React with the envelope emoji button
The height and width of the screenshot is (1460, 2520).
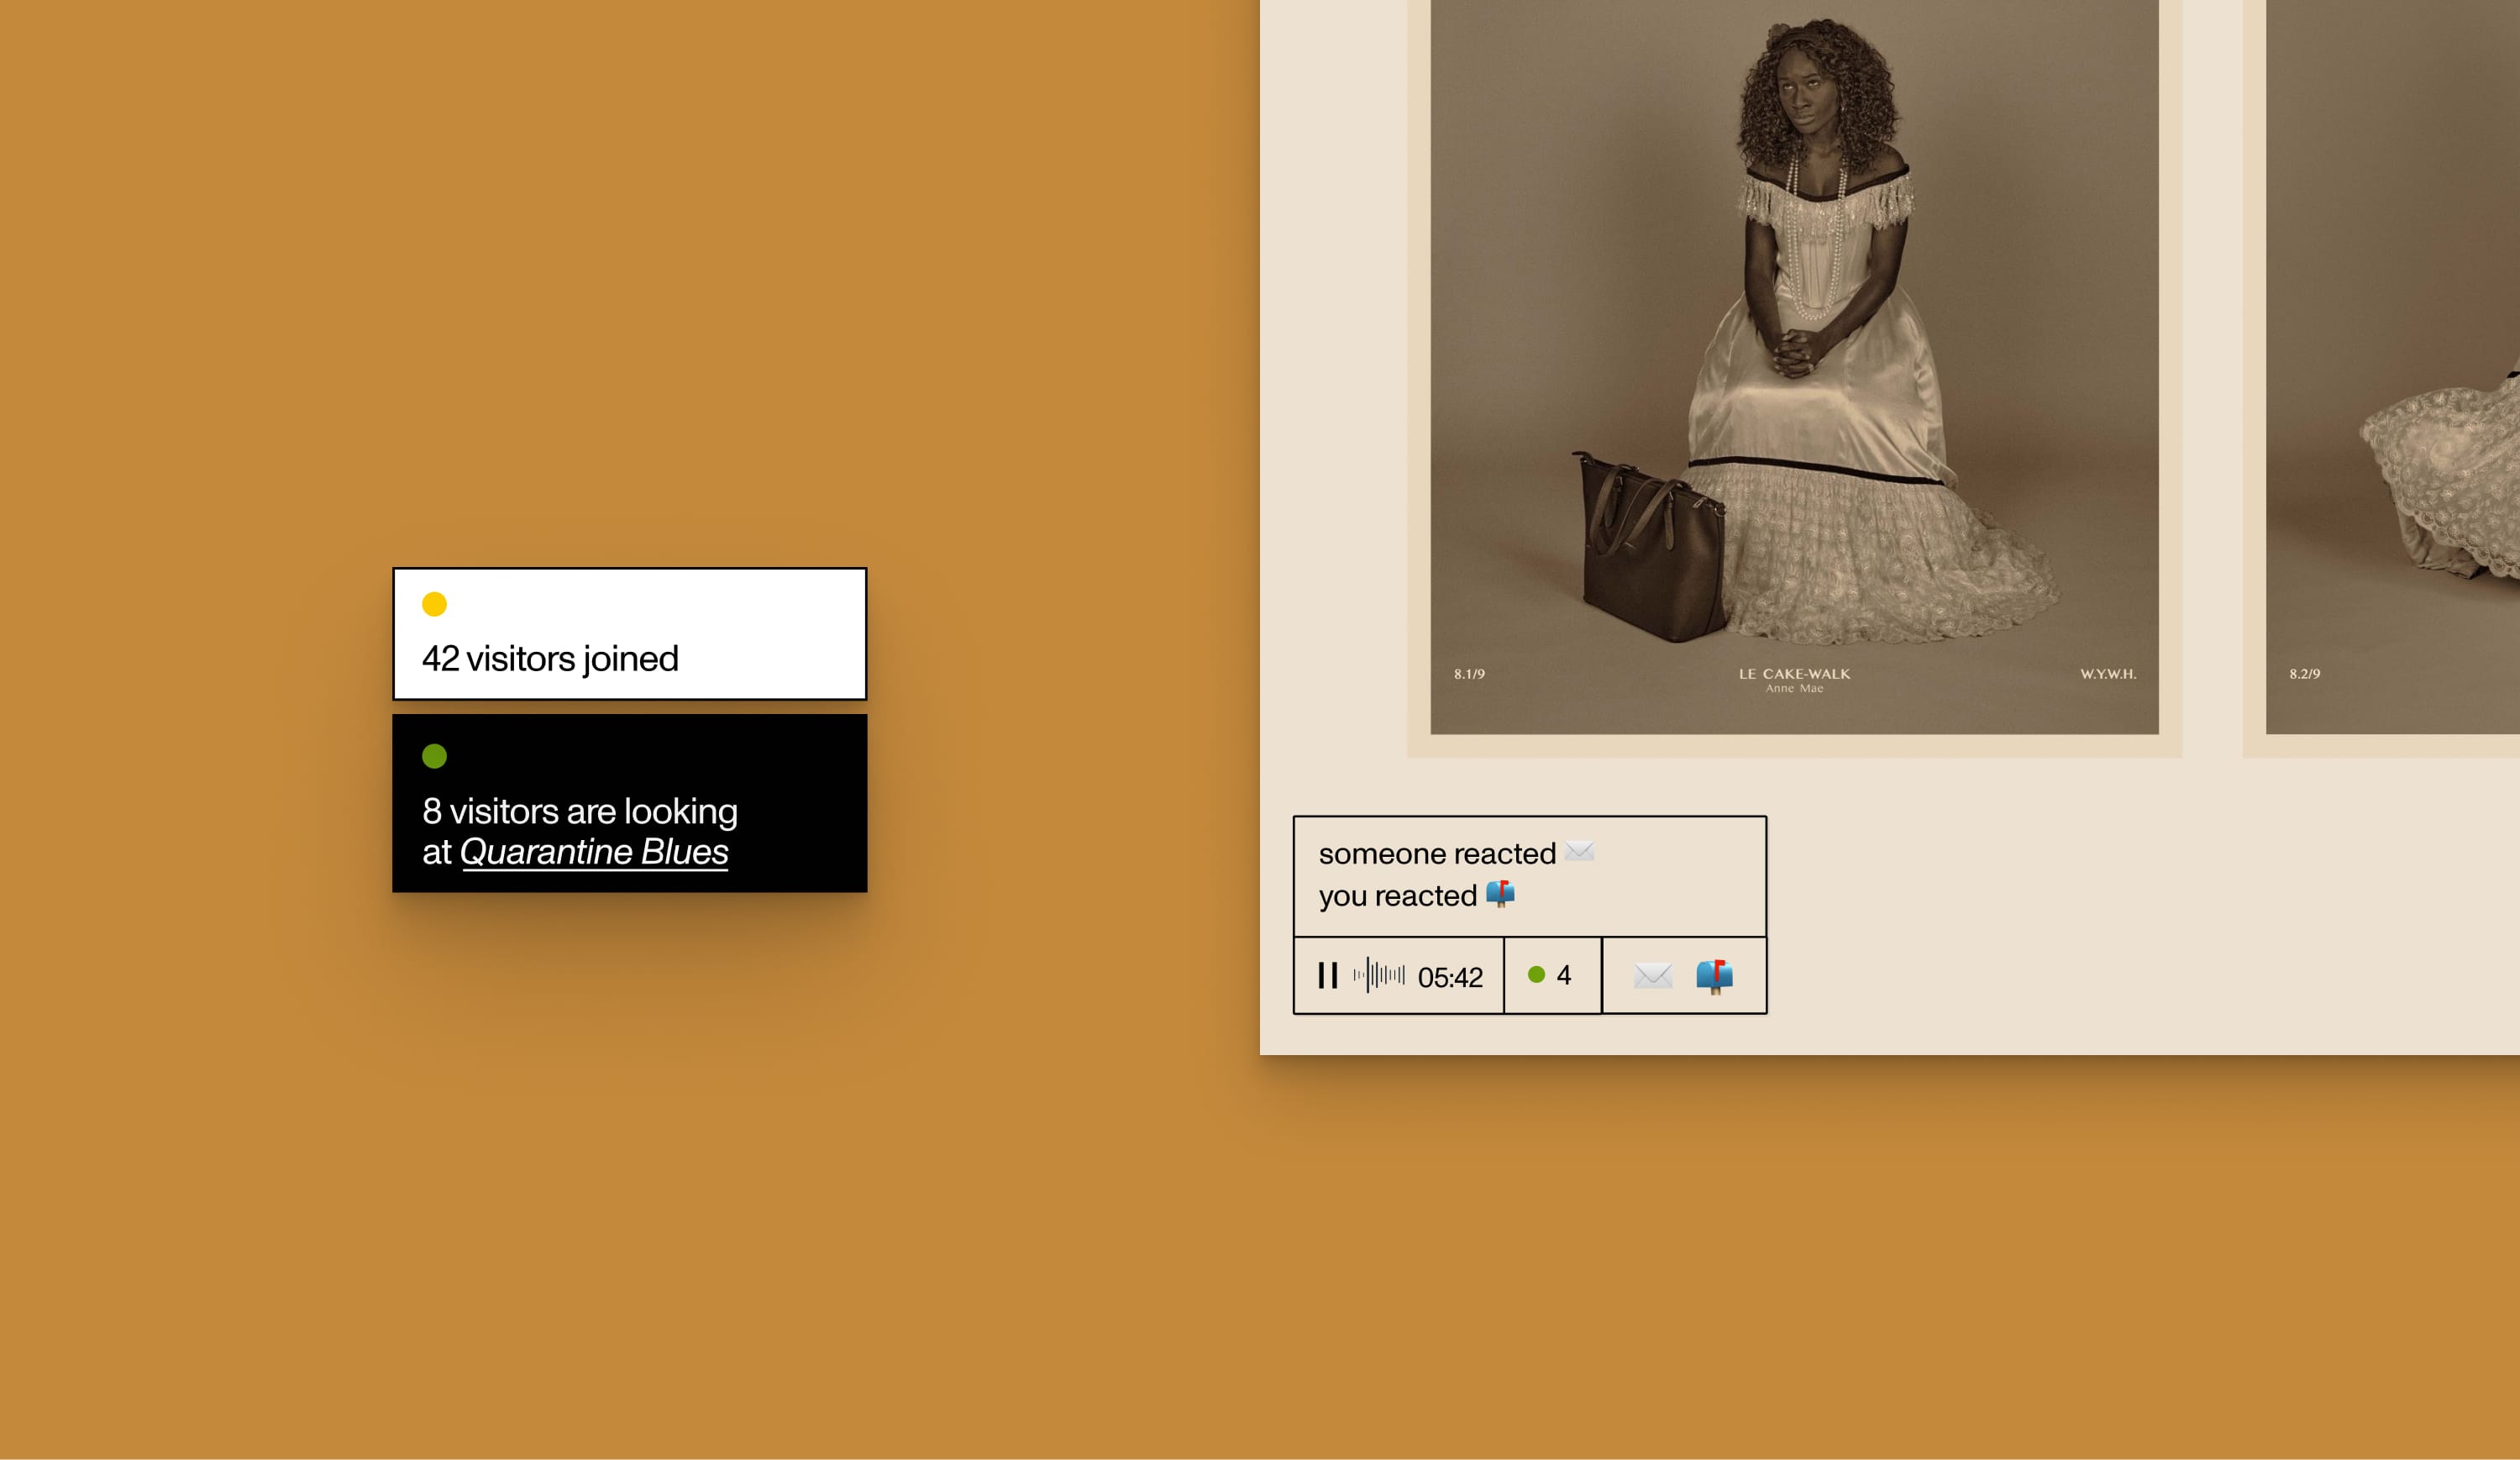pyautogui.click(x=1652, y=975)
